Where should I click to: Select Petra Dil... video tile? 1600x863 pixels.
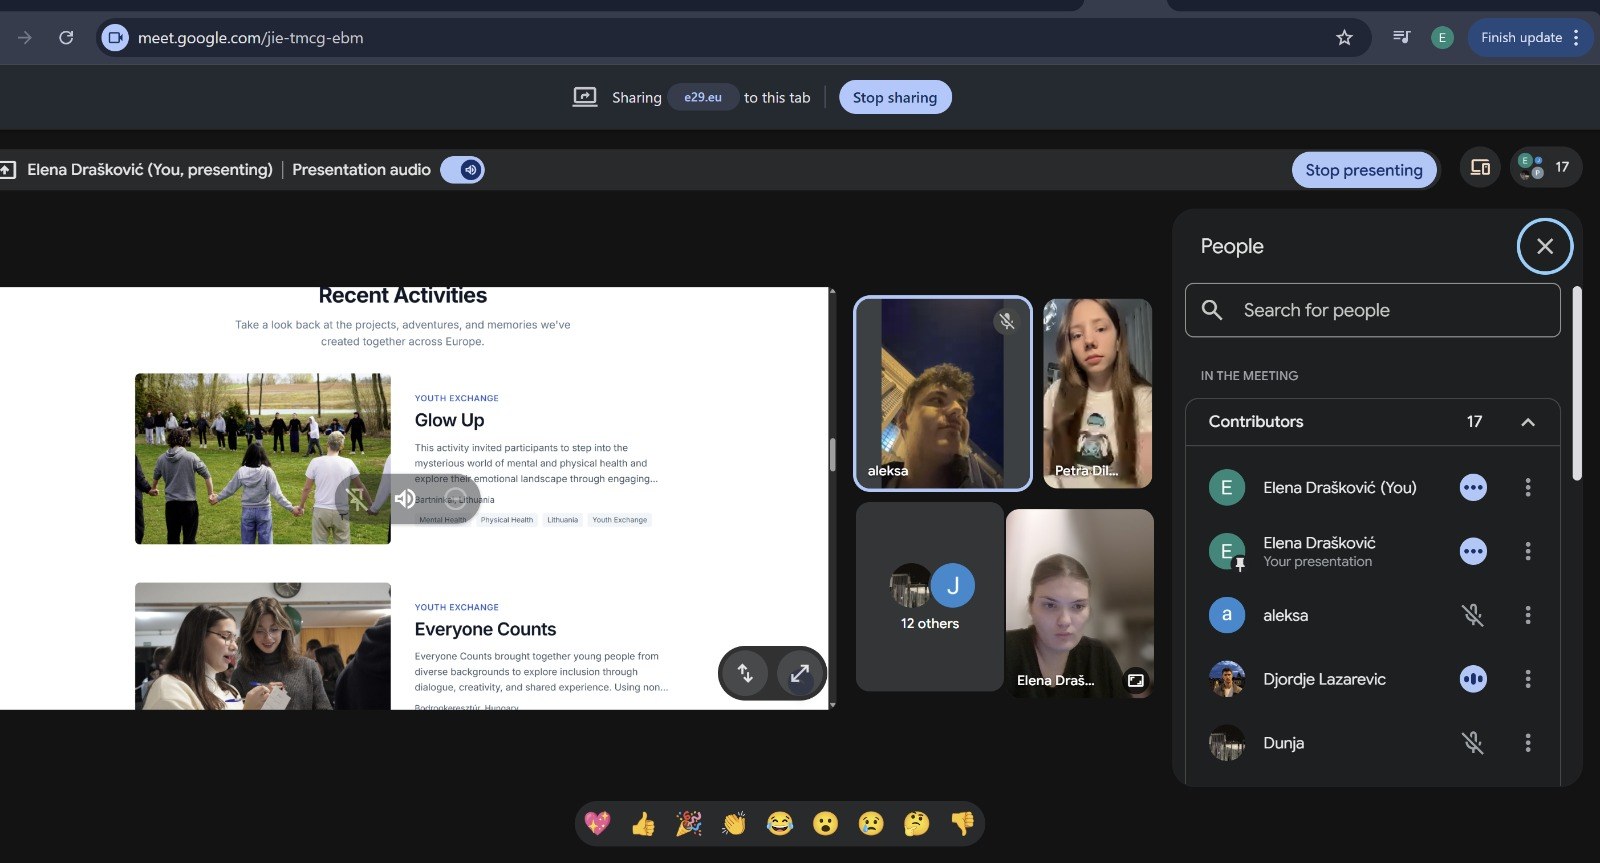(1097, 393)
